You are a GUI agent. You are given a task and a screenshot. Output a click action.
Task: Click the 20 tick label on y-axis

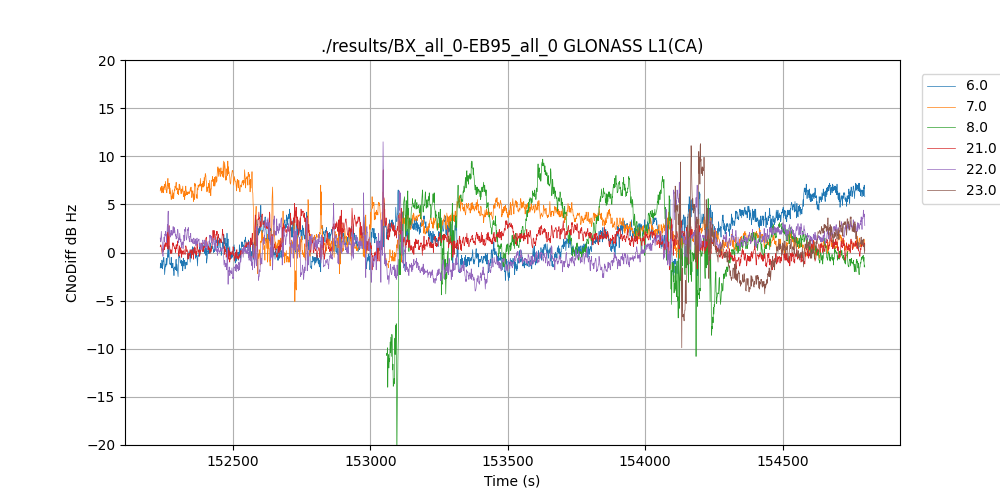(108, 61)
